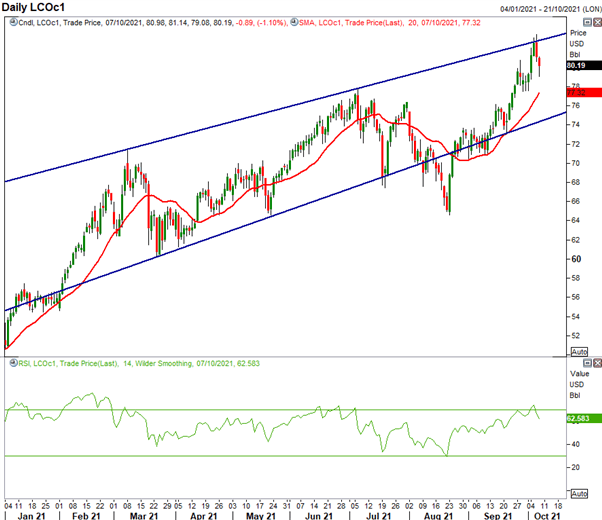Click the red 77.32 SMA value label
602x520 pixels.
pyautogui.click(x=584, y=93)
